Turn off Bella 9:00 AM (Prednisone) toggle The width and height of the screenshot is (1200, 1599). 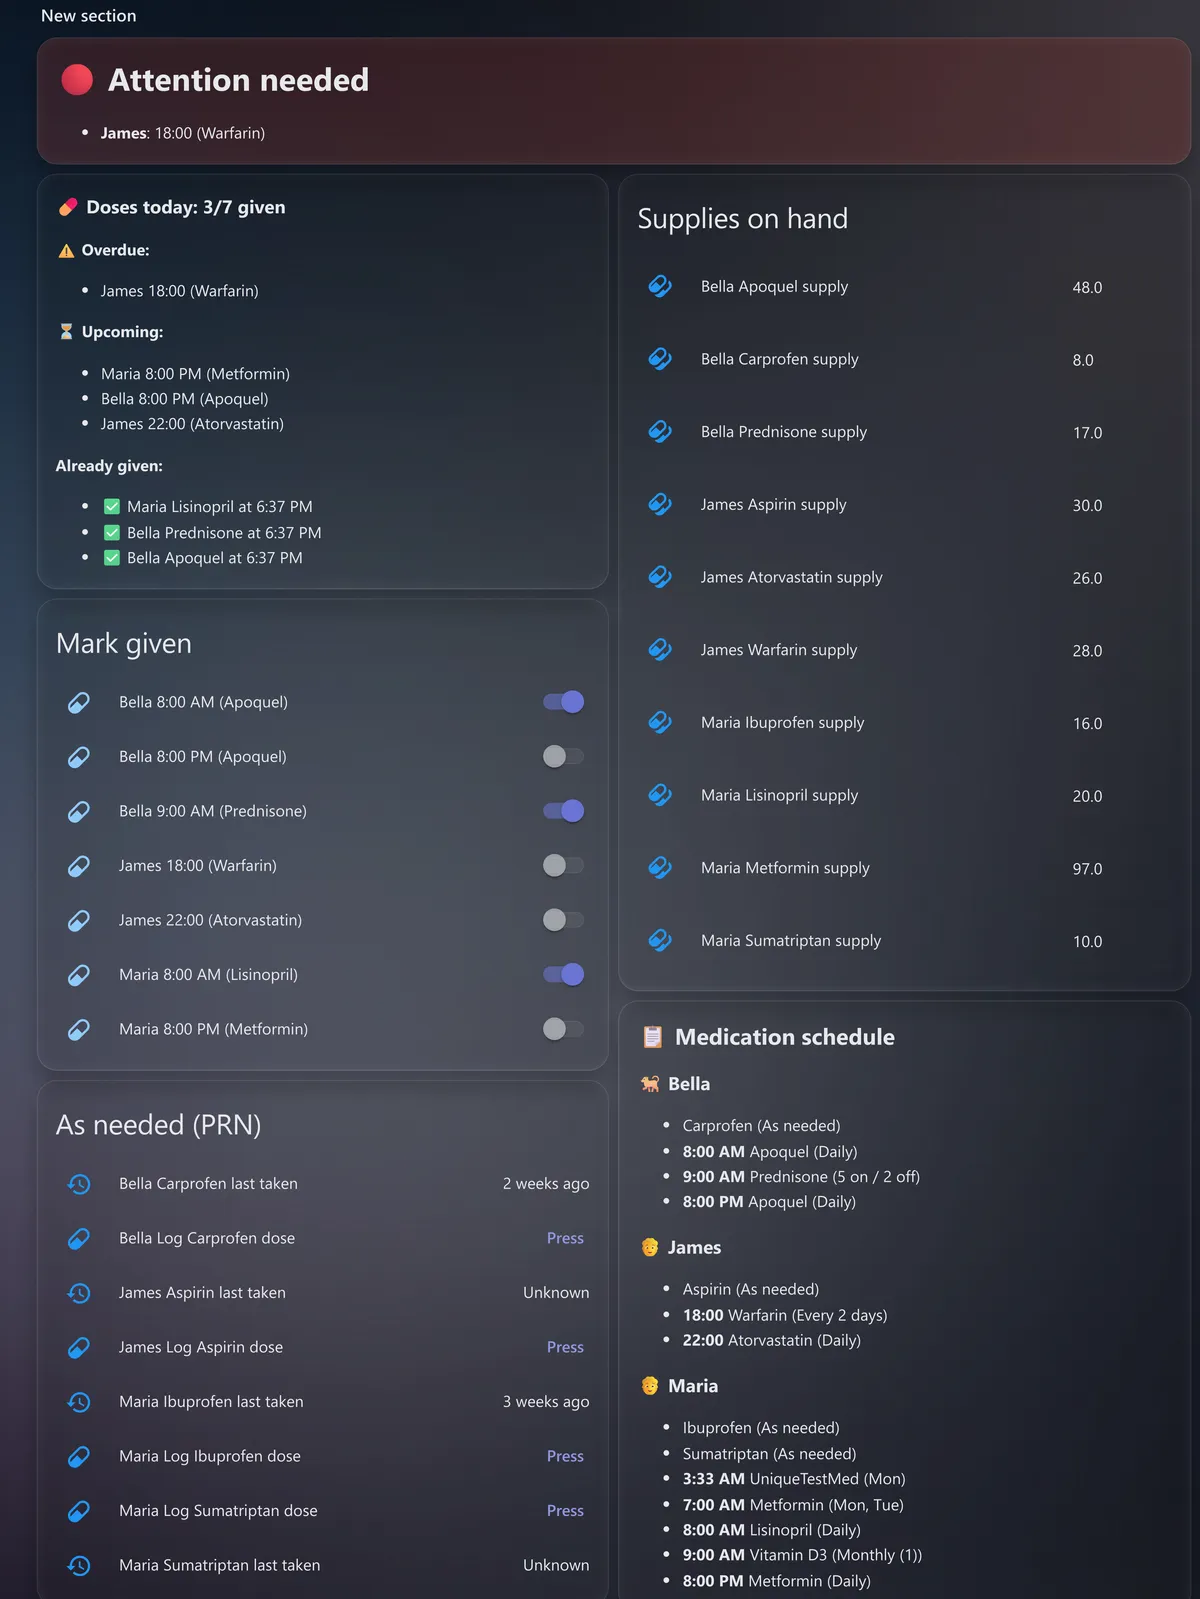563,811
